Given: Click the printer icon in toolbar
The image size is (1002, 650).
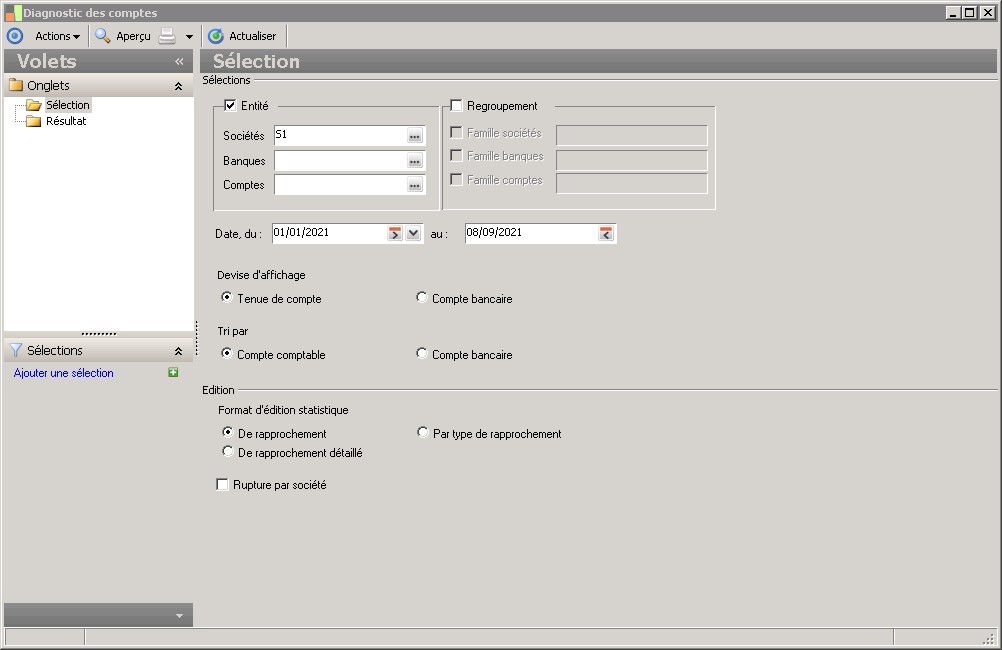Looking at the screenshot, I should (x=167, y=36).
